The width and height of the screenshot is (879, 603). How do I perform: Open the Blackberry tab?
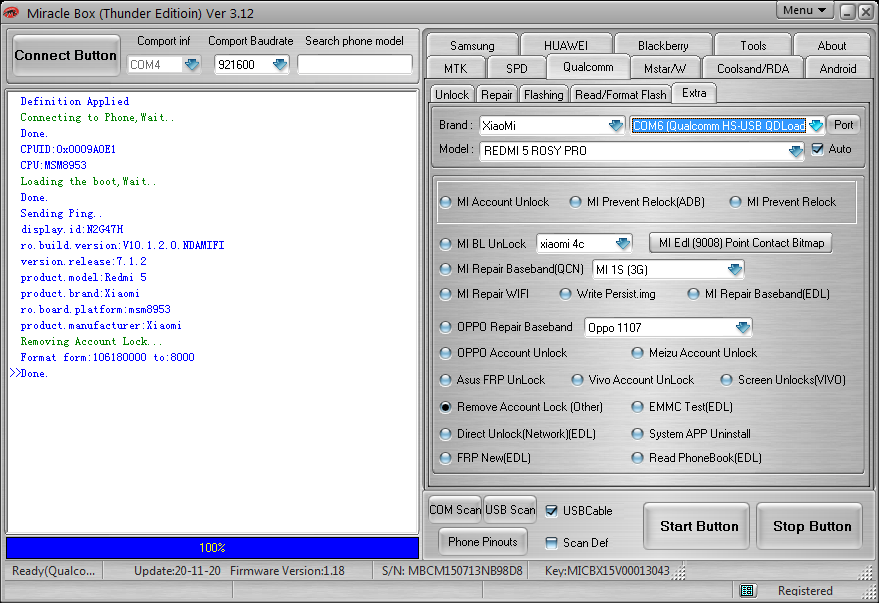pyautogui.click(x=663, y=45)
